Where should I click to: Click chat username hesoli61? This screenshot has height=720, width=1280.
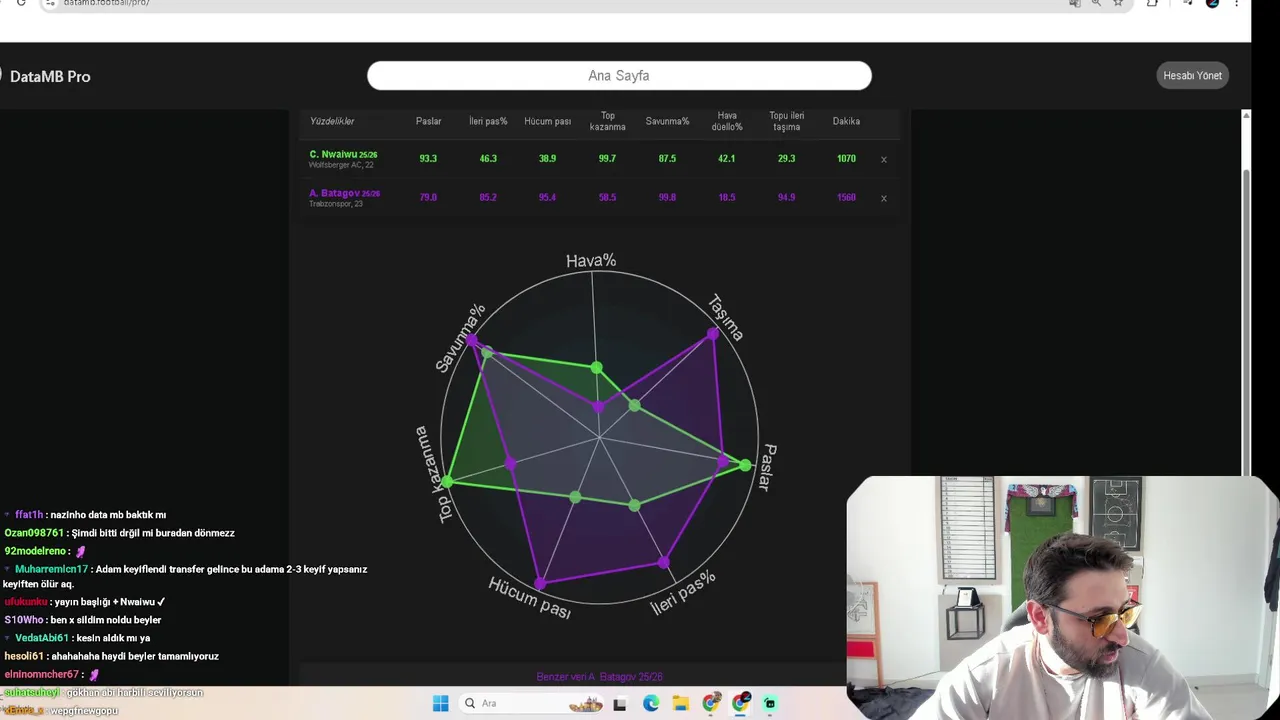tap(24, 656)
